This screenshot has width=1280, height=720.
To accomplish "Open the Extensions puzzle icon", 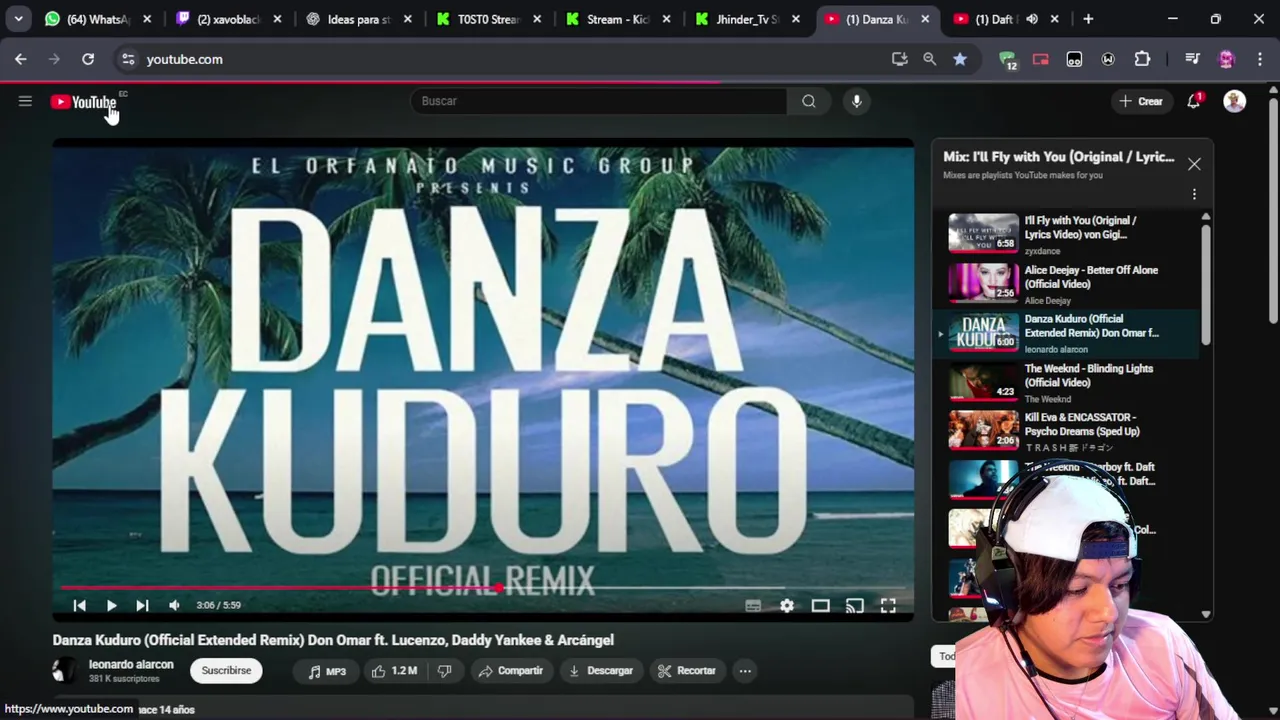I will (1142, 59).
